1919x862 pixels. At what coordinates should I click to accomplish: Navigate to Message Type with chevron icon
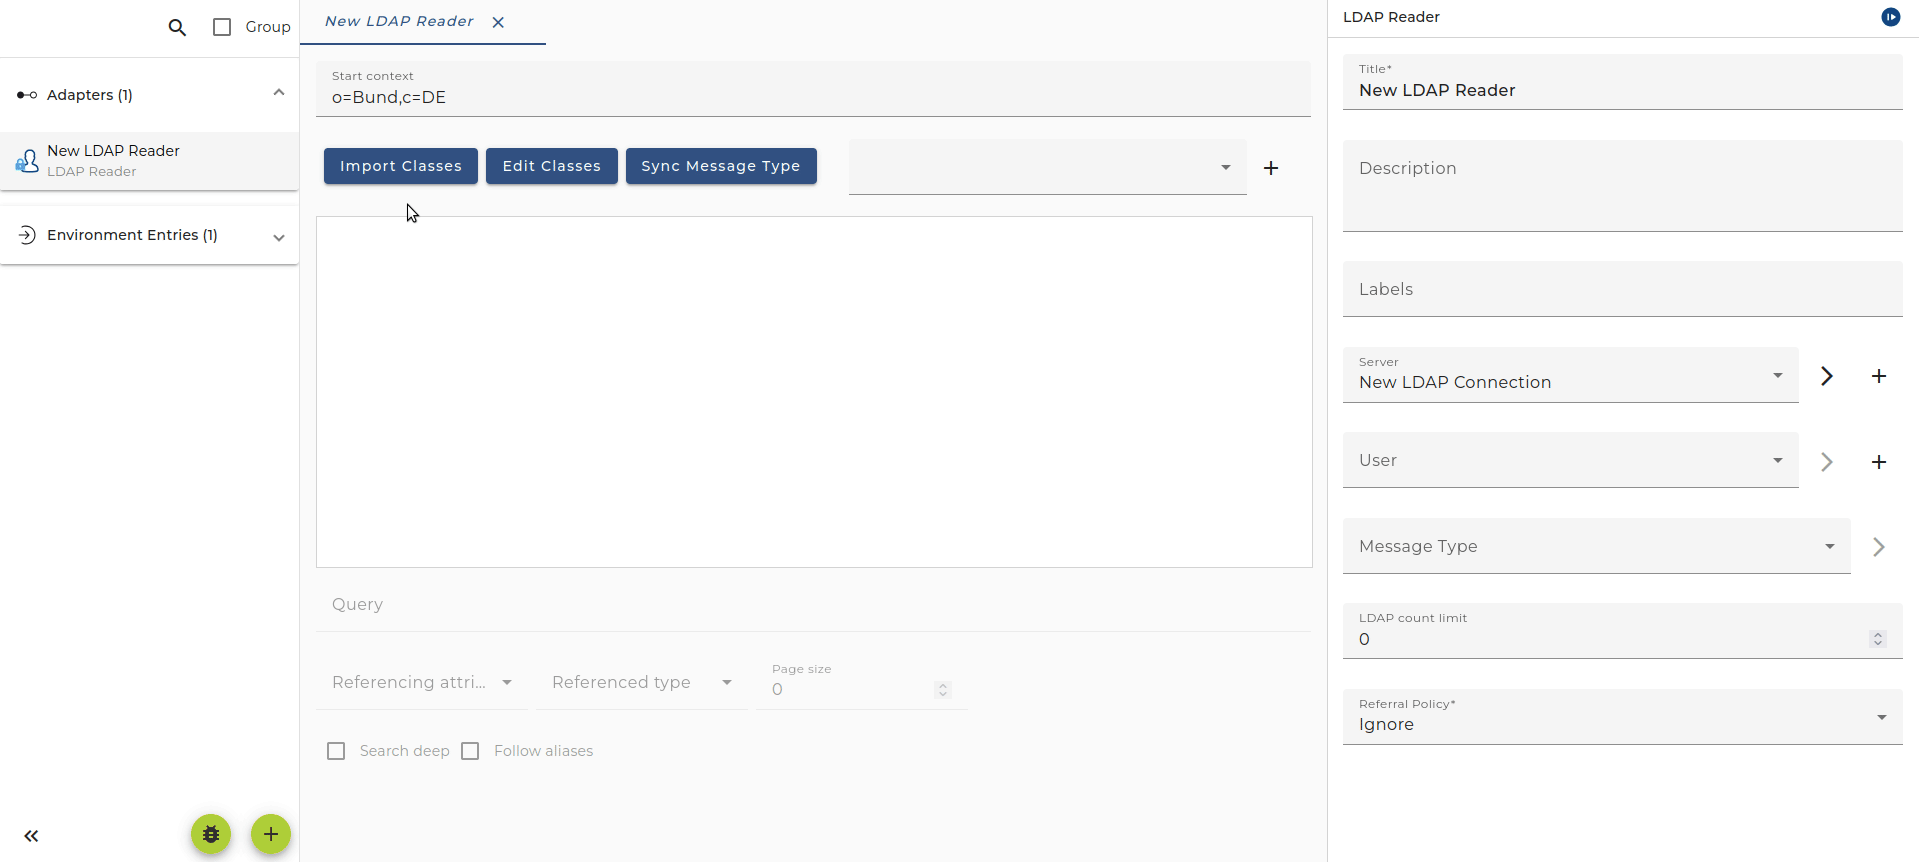click(1879, 547)
